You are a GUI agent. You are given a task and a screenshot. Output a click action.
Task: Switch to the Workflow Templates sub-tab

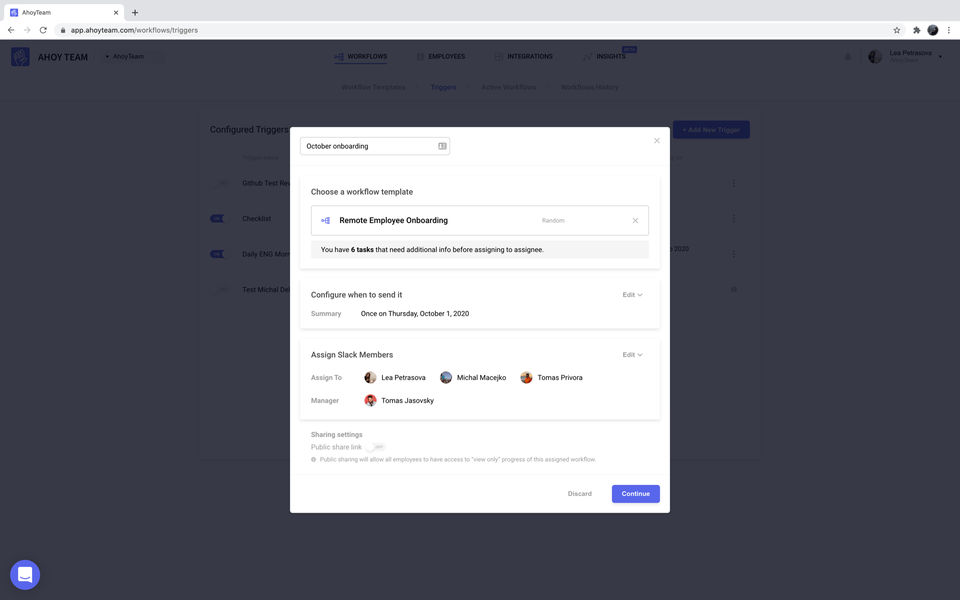pos(373,87)
